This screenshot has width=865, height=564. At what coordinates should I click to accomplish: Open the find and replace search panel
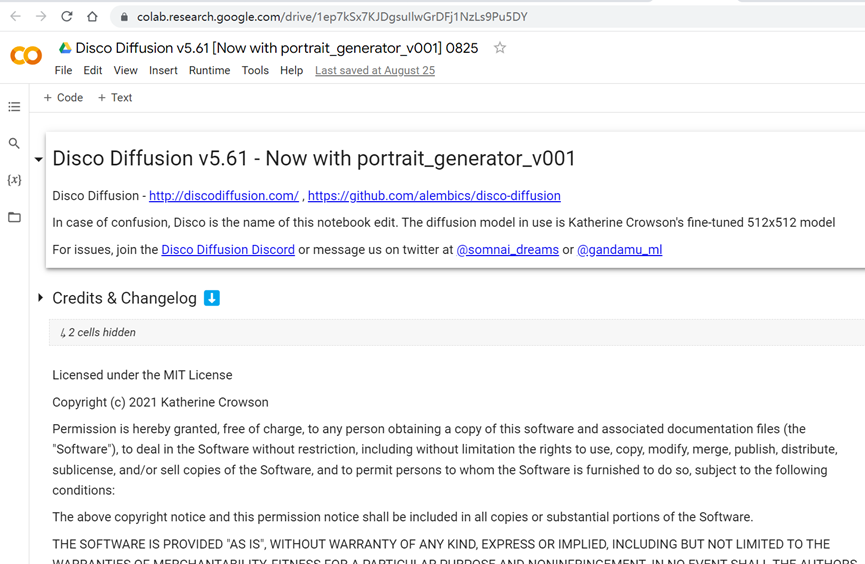tap(14, 143)
